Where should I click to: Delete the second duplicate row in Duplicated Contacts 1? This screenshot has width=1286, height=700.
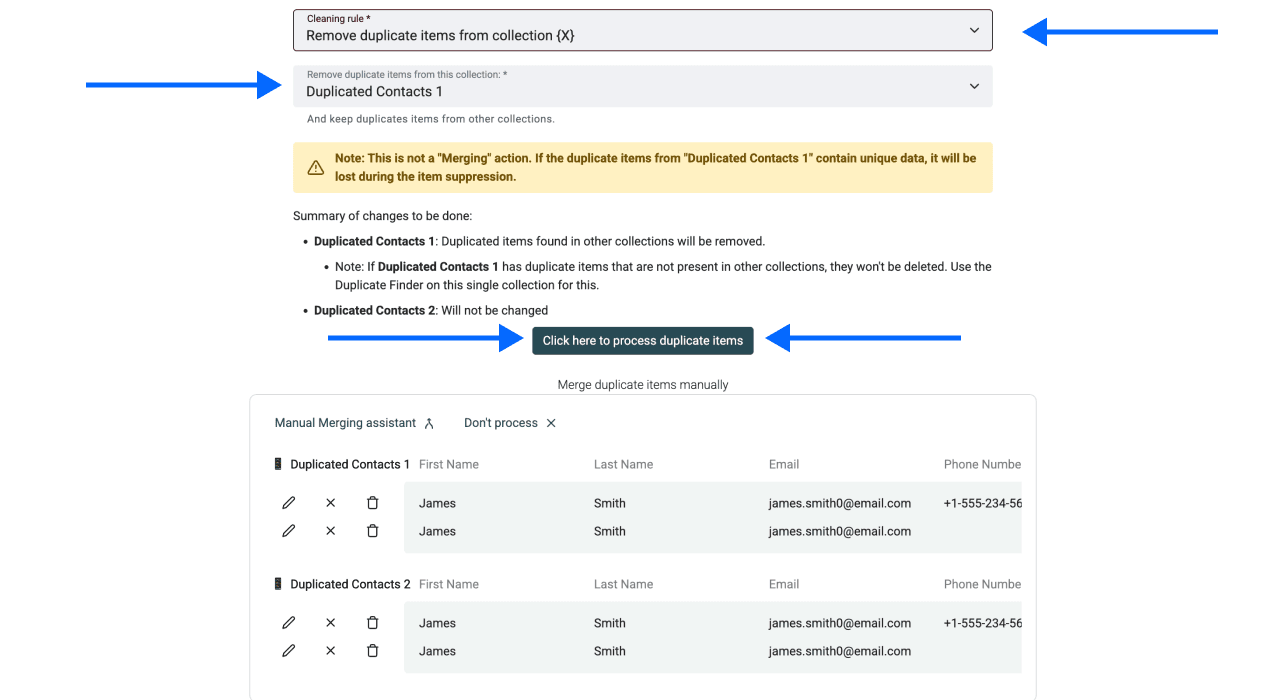(x=372, y=531)
